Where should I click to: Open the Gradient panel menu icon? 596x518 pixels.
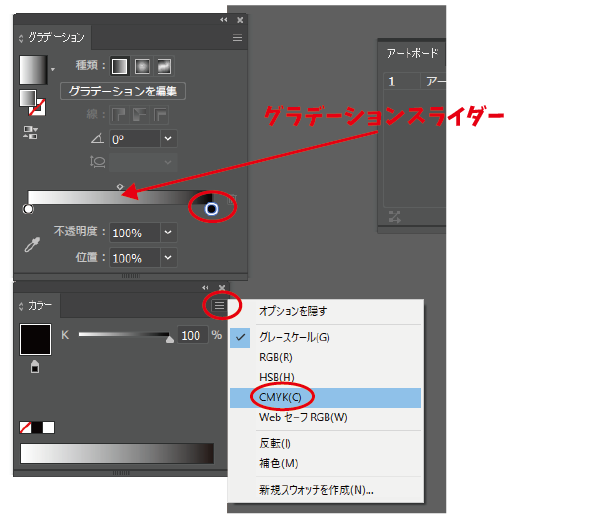pyautogui.click(x=237, y=38)
